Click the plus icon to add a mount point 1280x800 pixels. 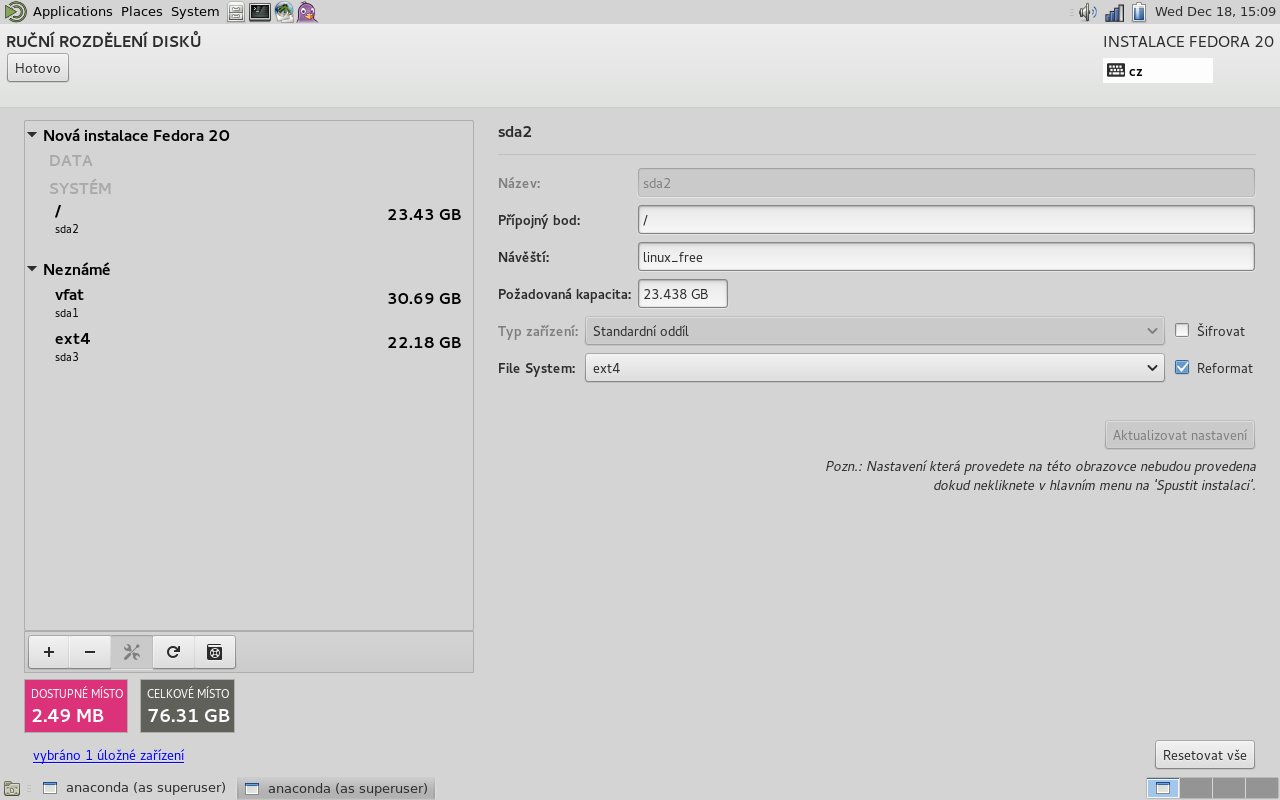tap(48, 652)
